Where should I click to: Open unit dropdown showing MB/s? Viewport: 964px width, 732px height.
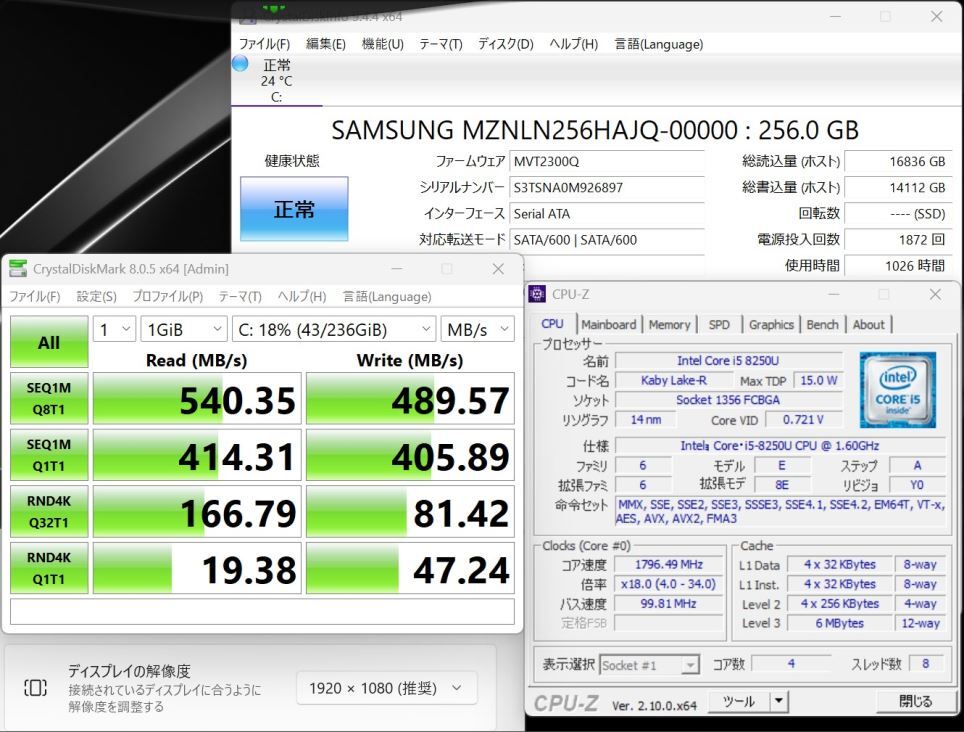coord(477,329)
